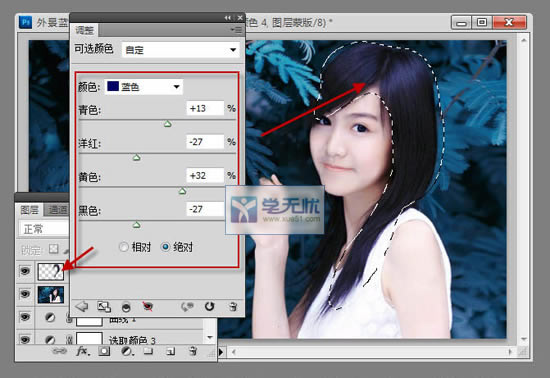Reset adjustment to defaults icon
This screenshot has height=378, width=550.
click(x=209, y=306)
